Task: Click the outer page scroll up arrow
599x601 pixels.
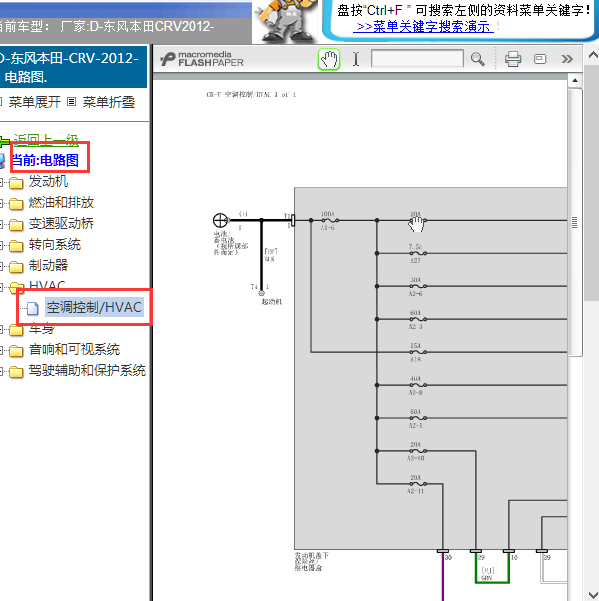Action: 593,56
